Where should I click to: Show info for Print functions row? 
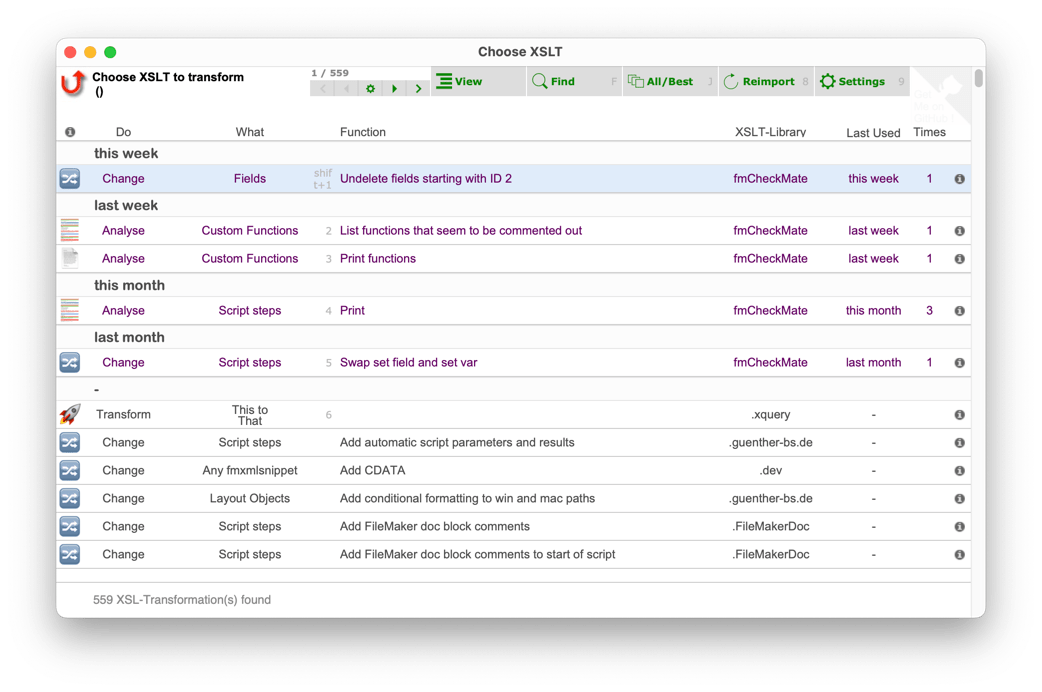tap(960, 259)
